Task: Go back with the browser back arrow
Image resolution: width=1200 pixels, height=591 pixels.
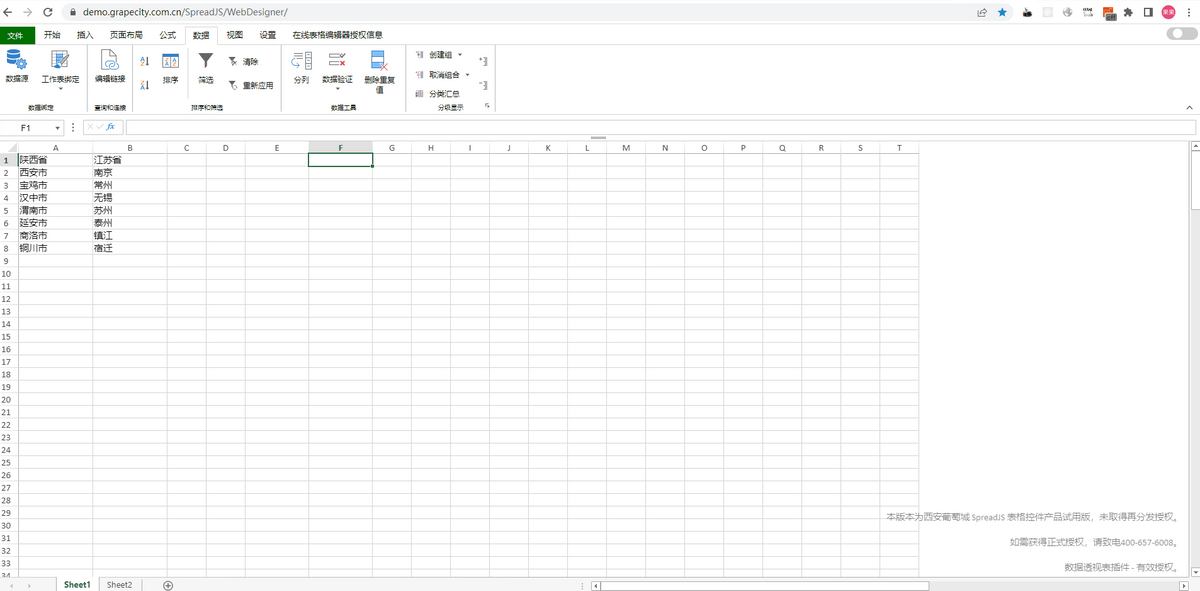Action: point(8,12)
